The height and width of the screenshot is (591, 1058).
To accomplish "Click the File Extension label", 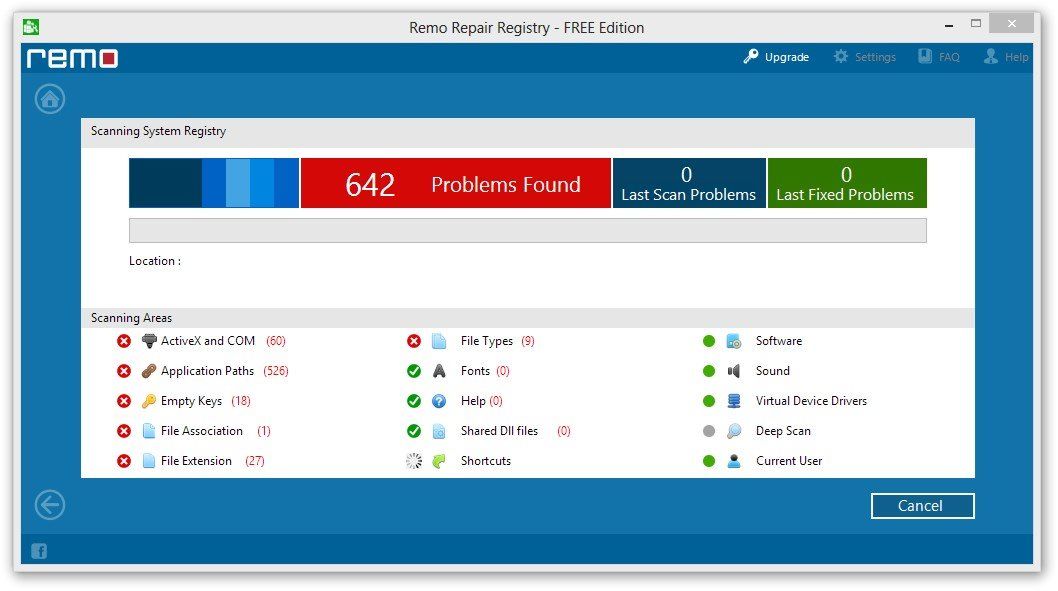I will (x=196, y=461).
